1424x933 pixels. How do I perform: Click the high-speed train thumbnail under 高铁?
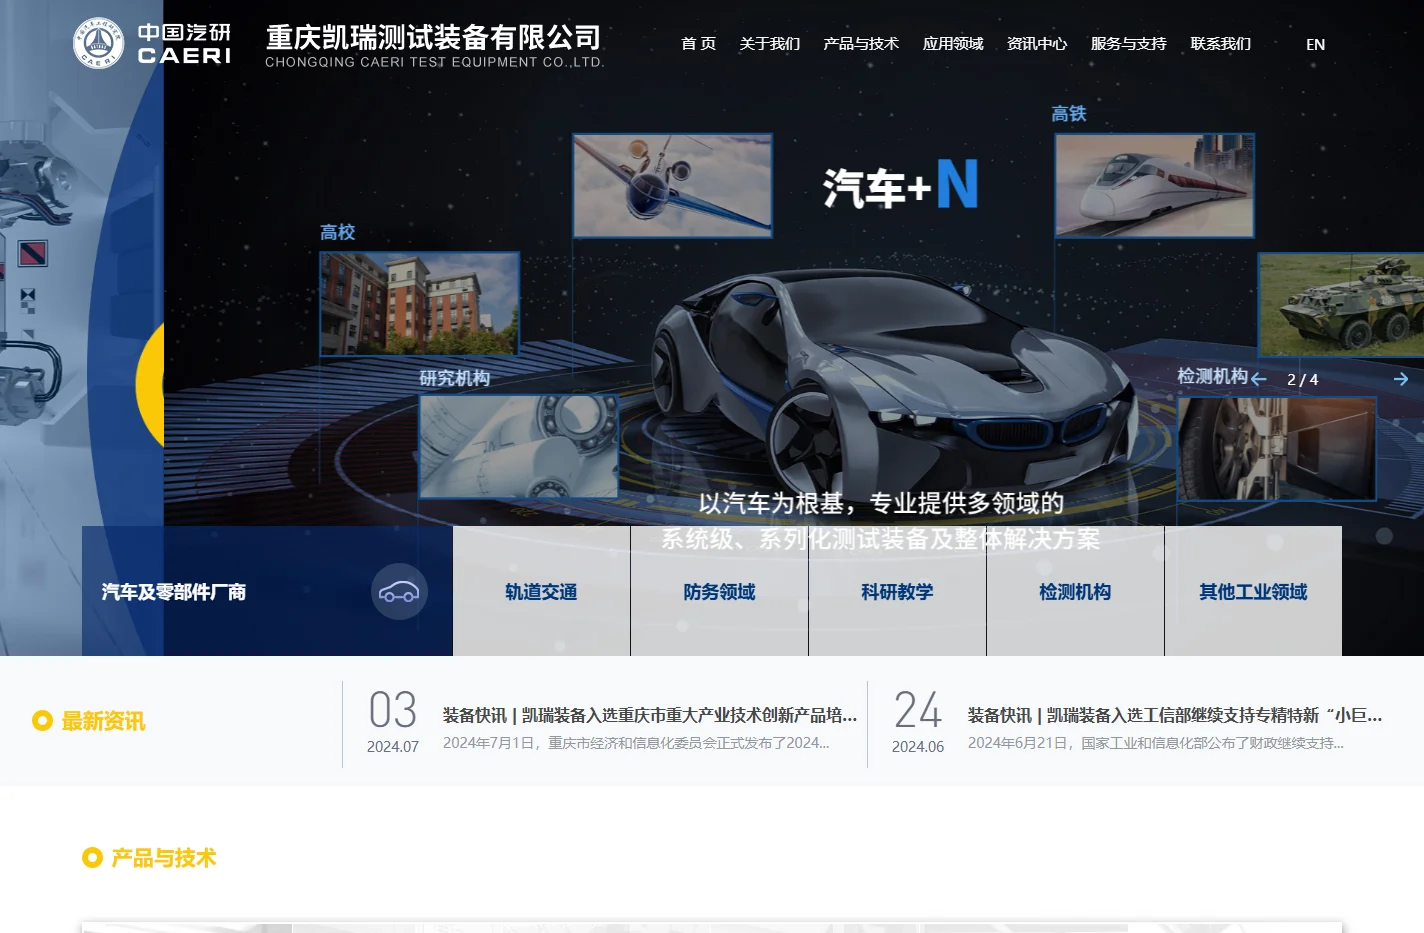pos(1154,186)
